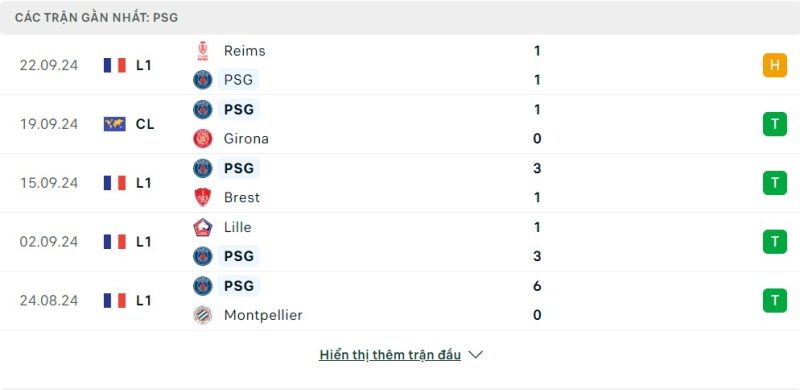The width and height of the screenshot is (800, 390).
Task: Click the Champions League flag icon
Action: coord(115,124)
